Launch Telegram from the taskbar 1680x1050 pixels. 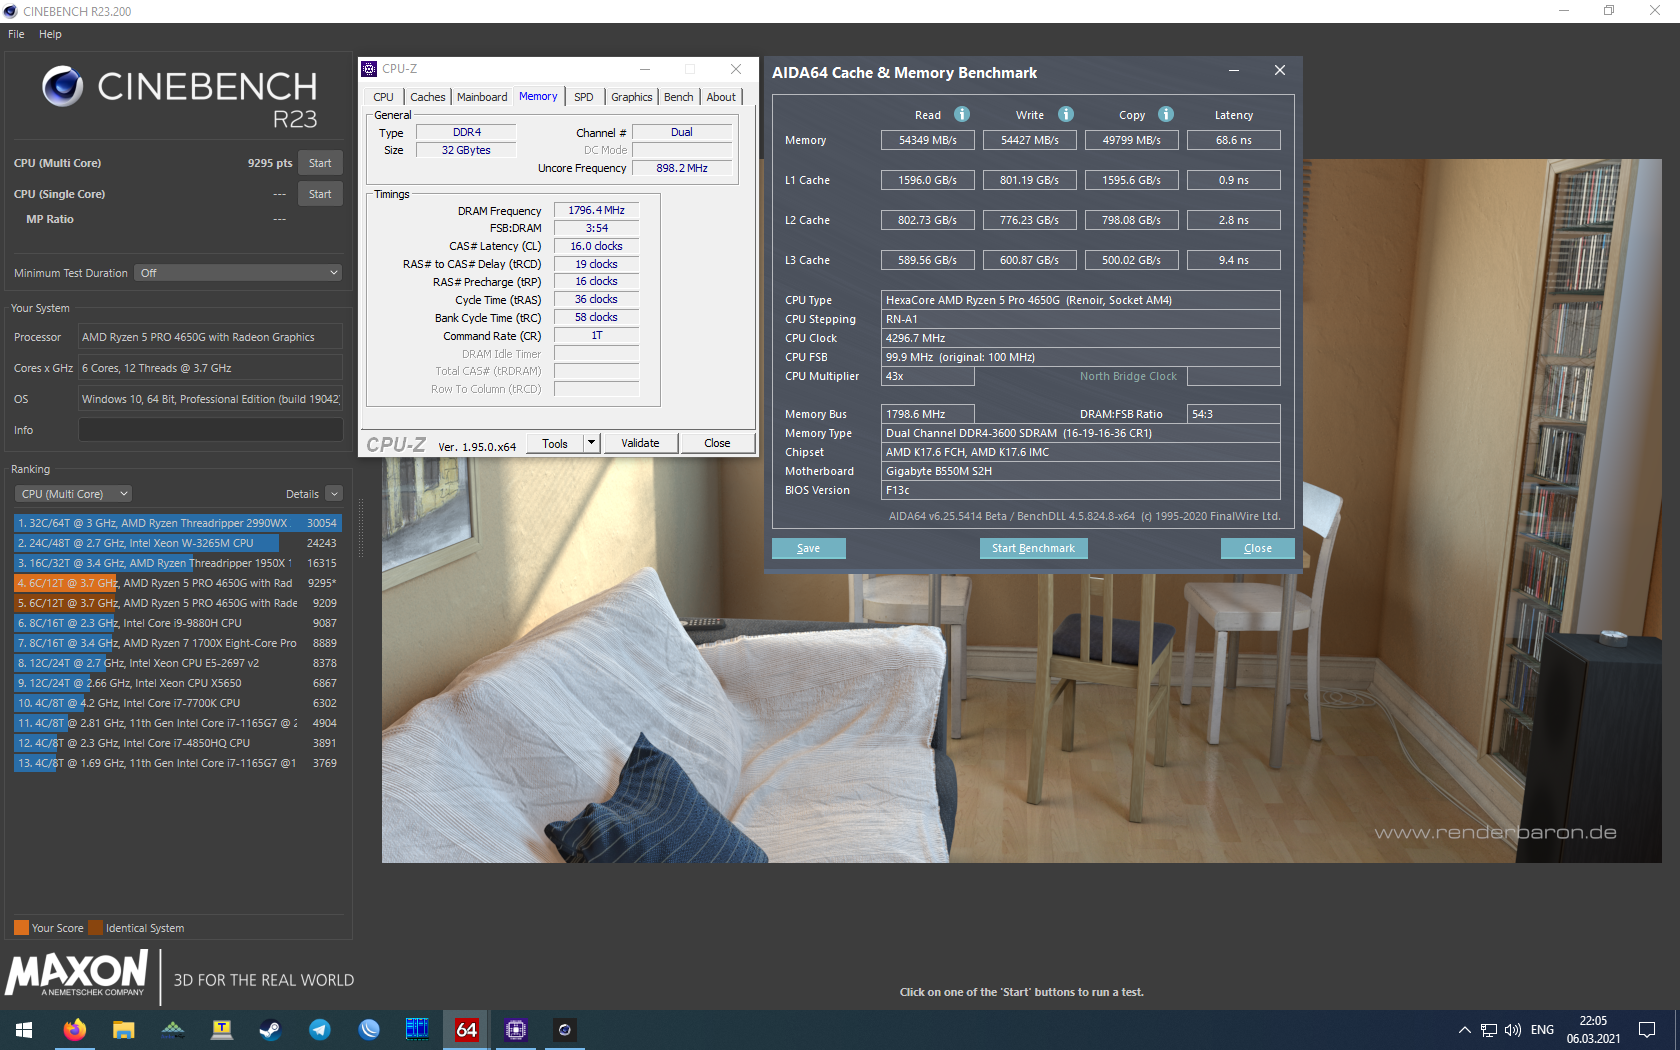pyautogui.click(x=320, y=1029)
